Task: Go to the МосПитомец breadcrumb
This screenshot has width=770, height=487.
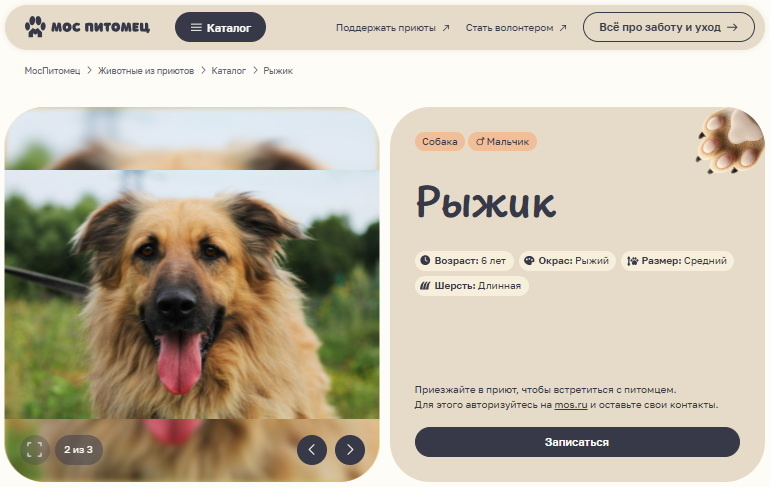Action: (x=52, y=71)
